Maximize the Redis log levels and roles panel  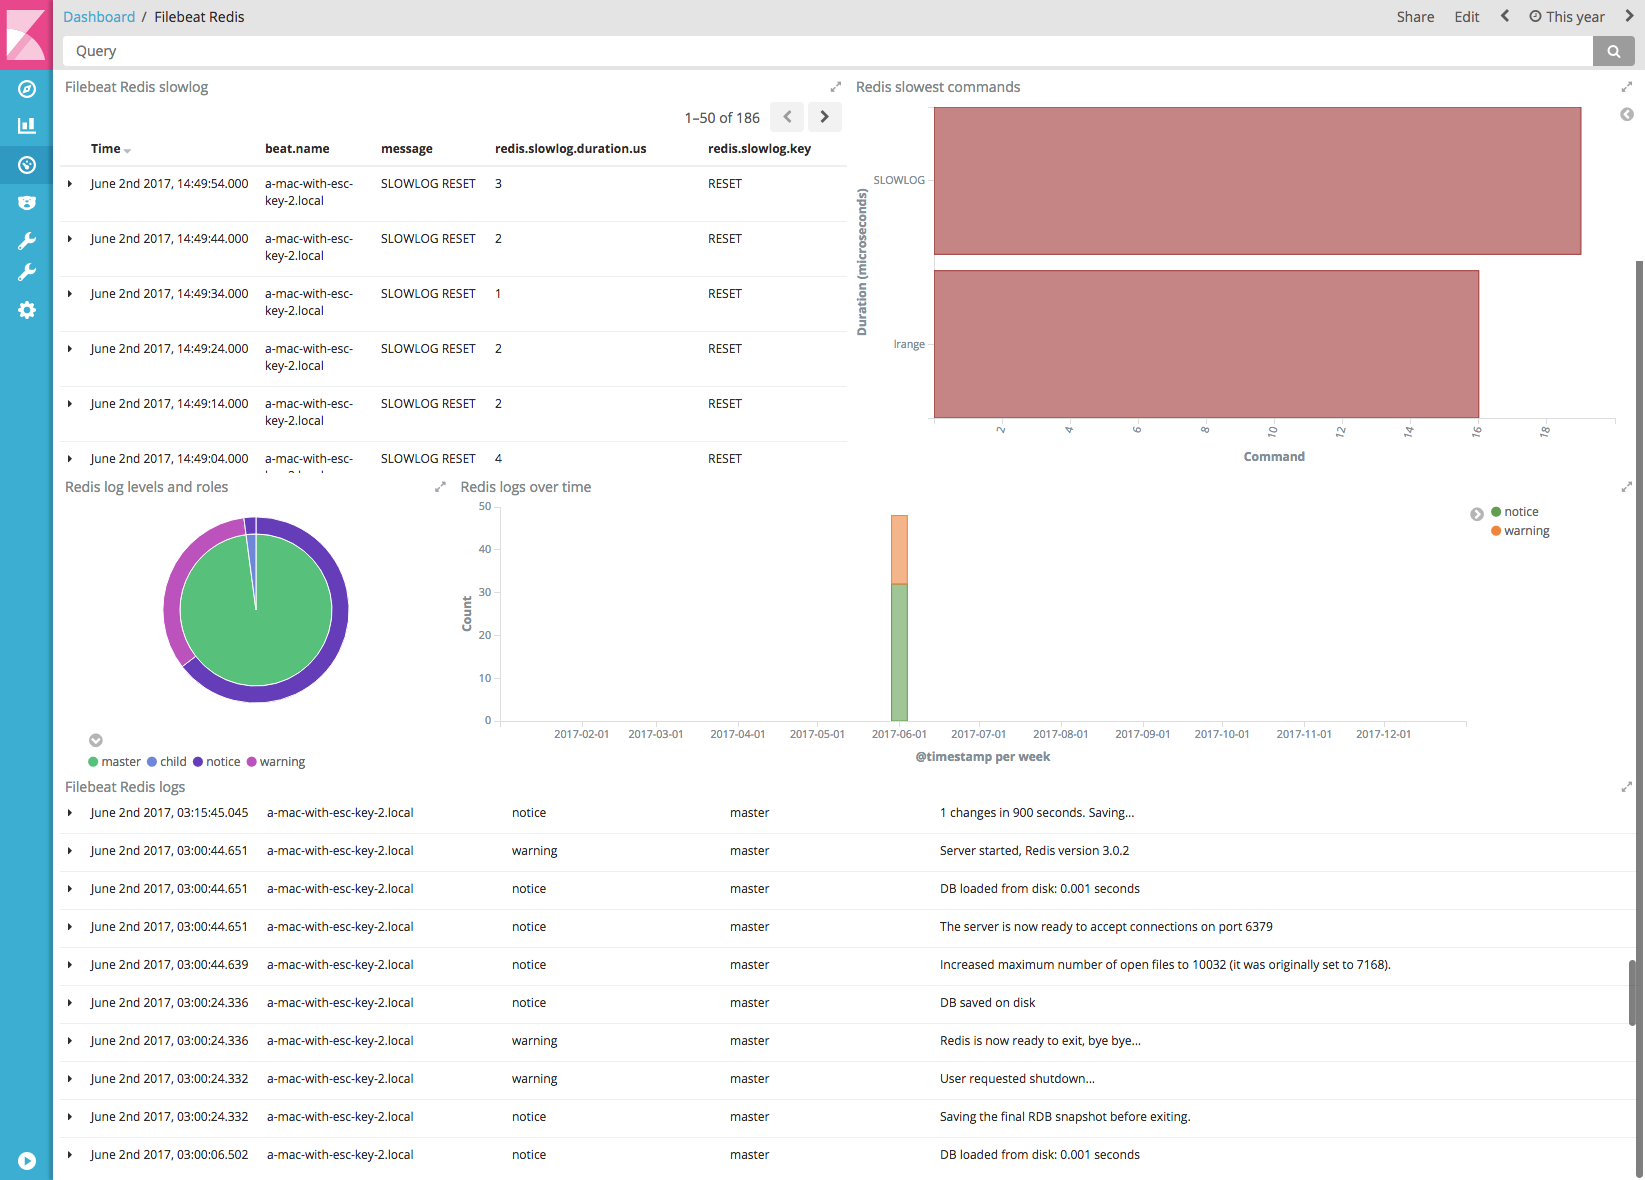[x=440, y=487]
